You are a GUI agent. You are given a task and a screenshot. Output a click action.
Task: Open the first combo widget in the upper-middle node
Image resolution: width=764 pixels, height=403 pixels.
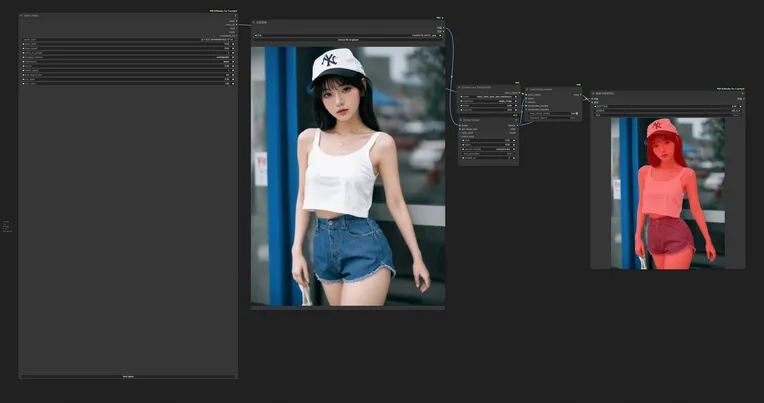[x=488, y=96]
